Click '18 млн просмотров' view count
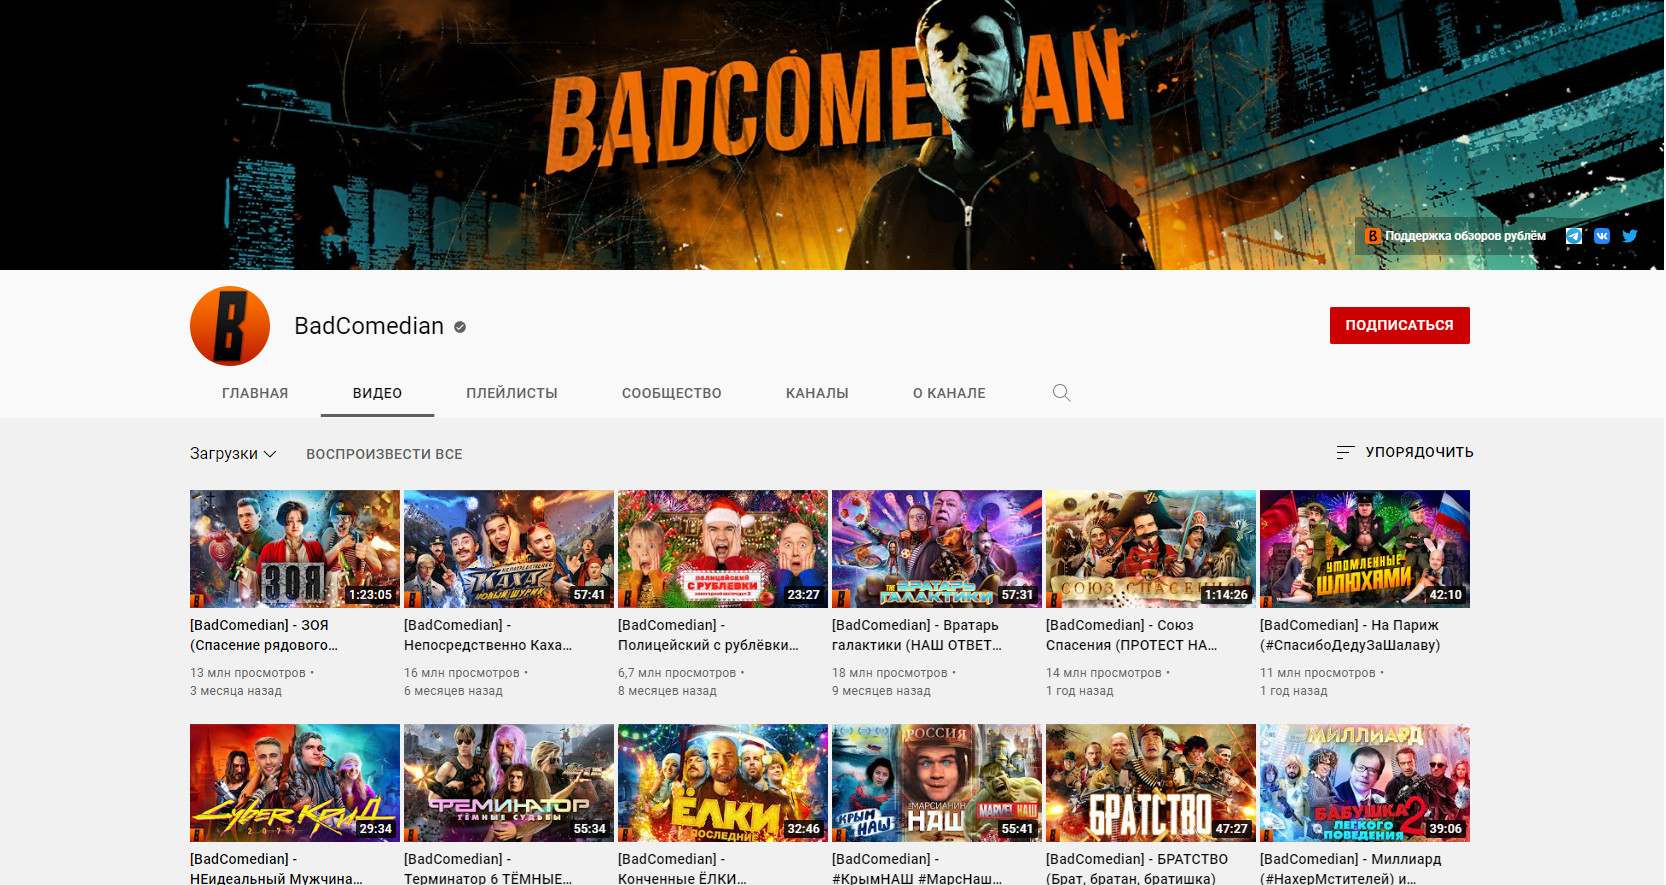 [x=890, y=673]
